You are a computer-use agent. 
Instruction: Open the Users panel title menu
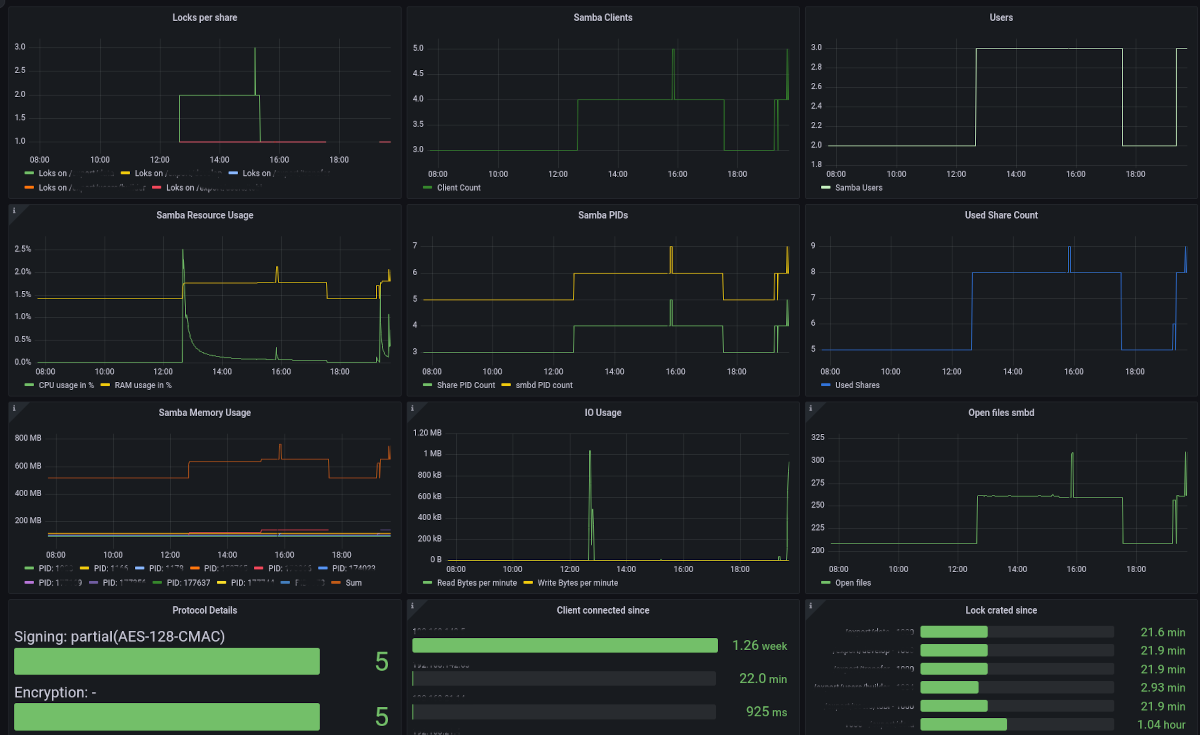1001,18
